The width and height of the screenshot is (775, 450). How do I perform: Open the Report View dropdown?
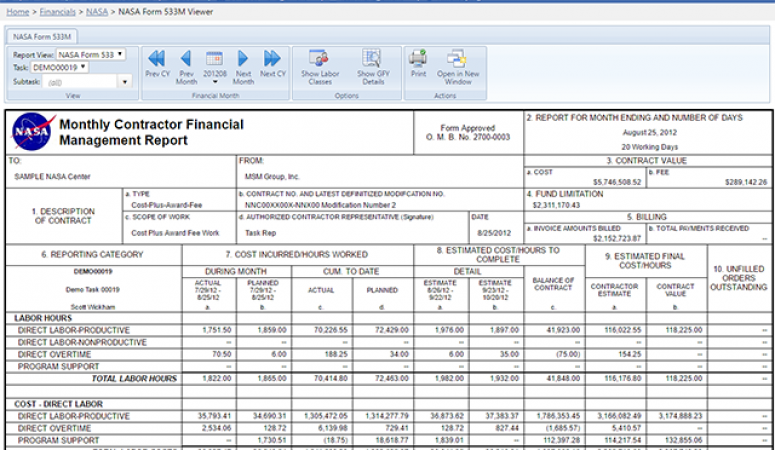click(x=90, y=54)
